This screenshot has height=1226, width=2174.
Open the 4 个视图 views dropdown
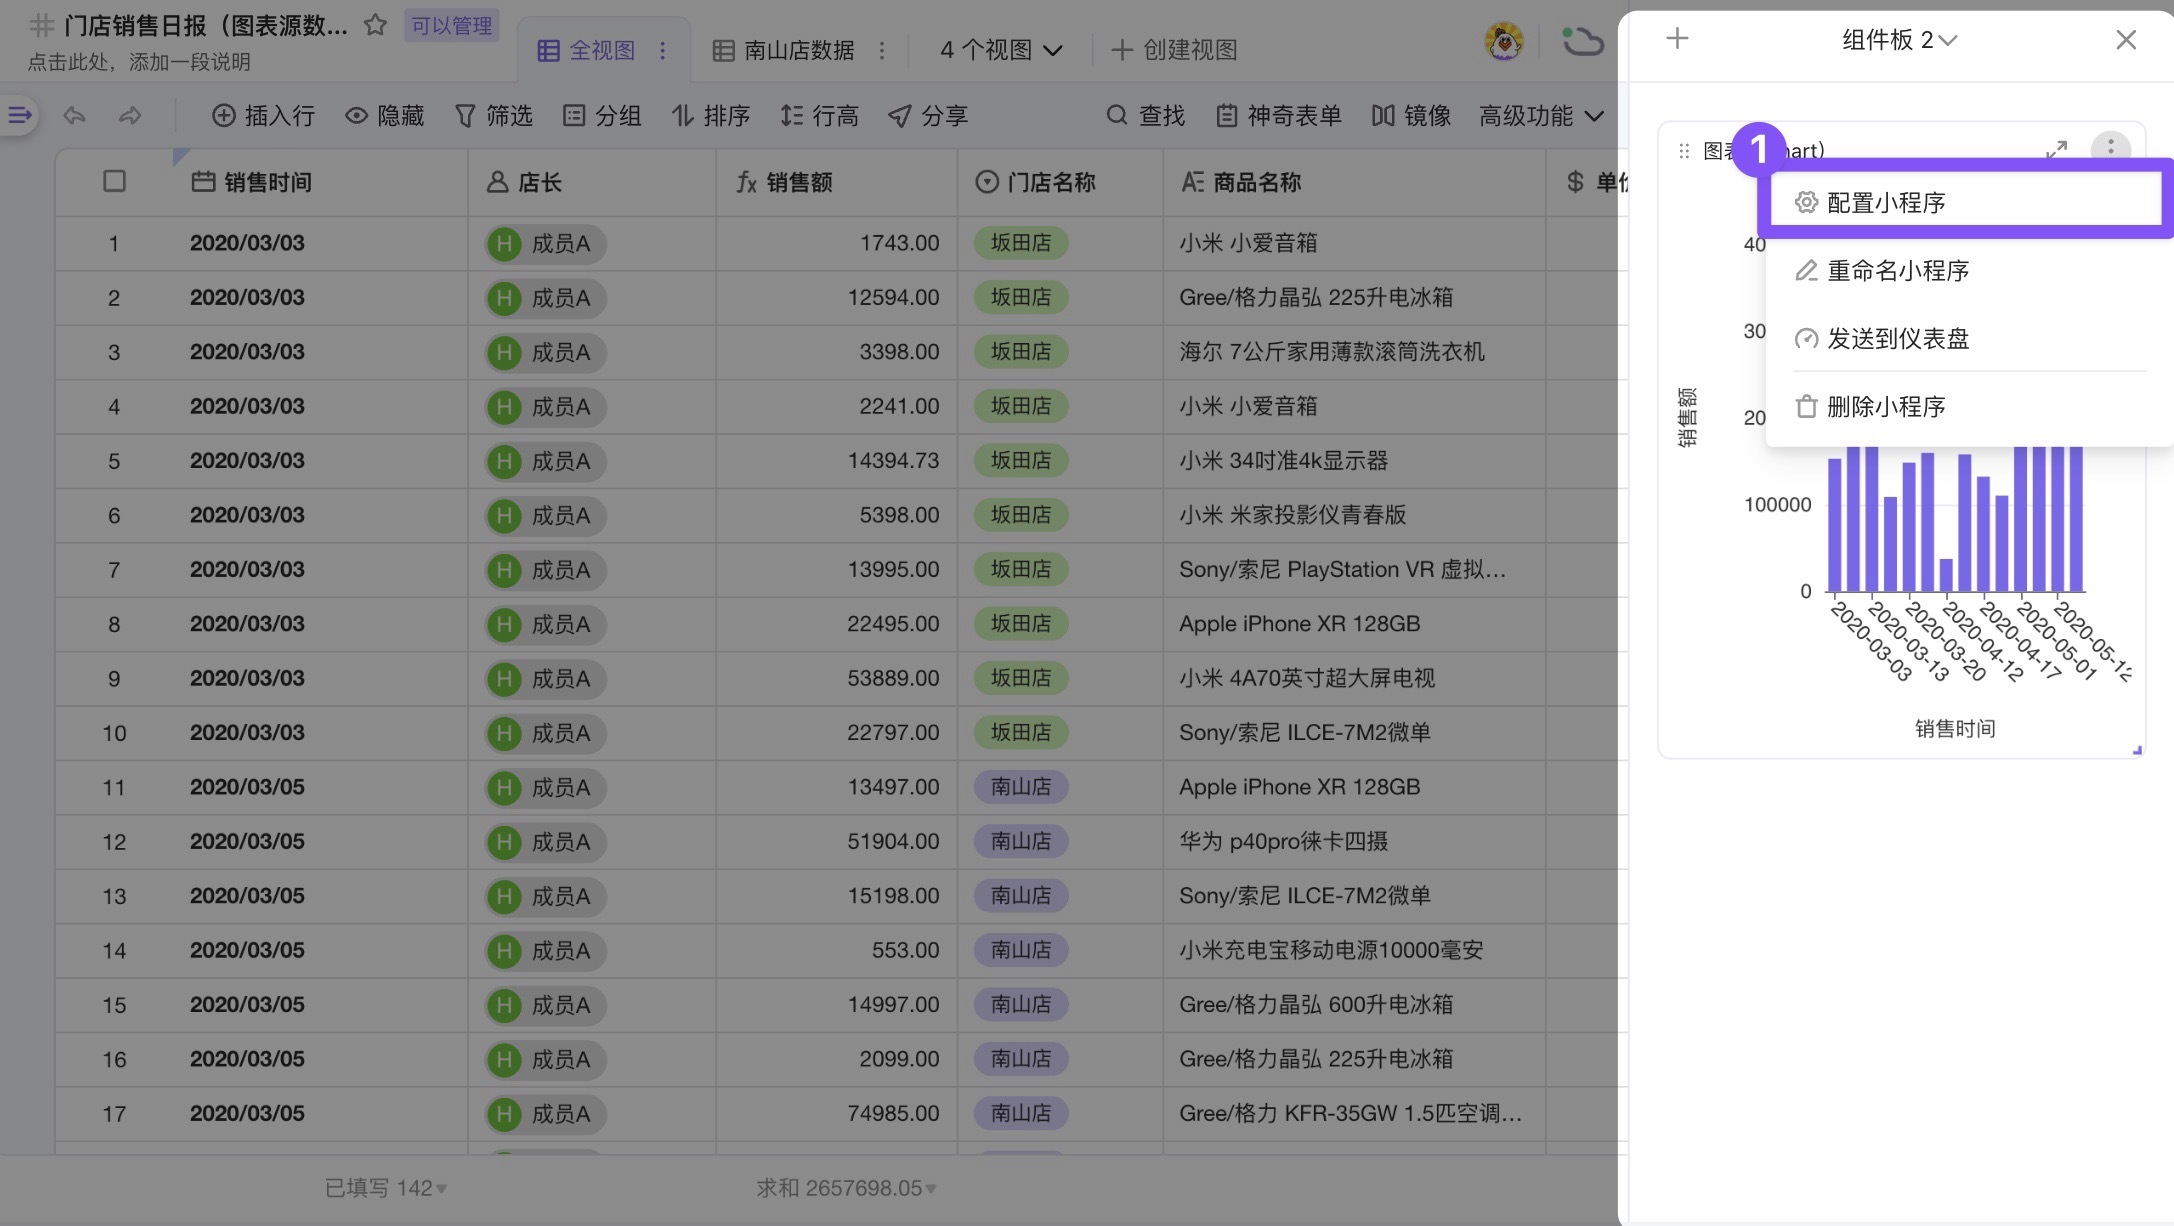pos(997,49)
